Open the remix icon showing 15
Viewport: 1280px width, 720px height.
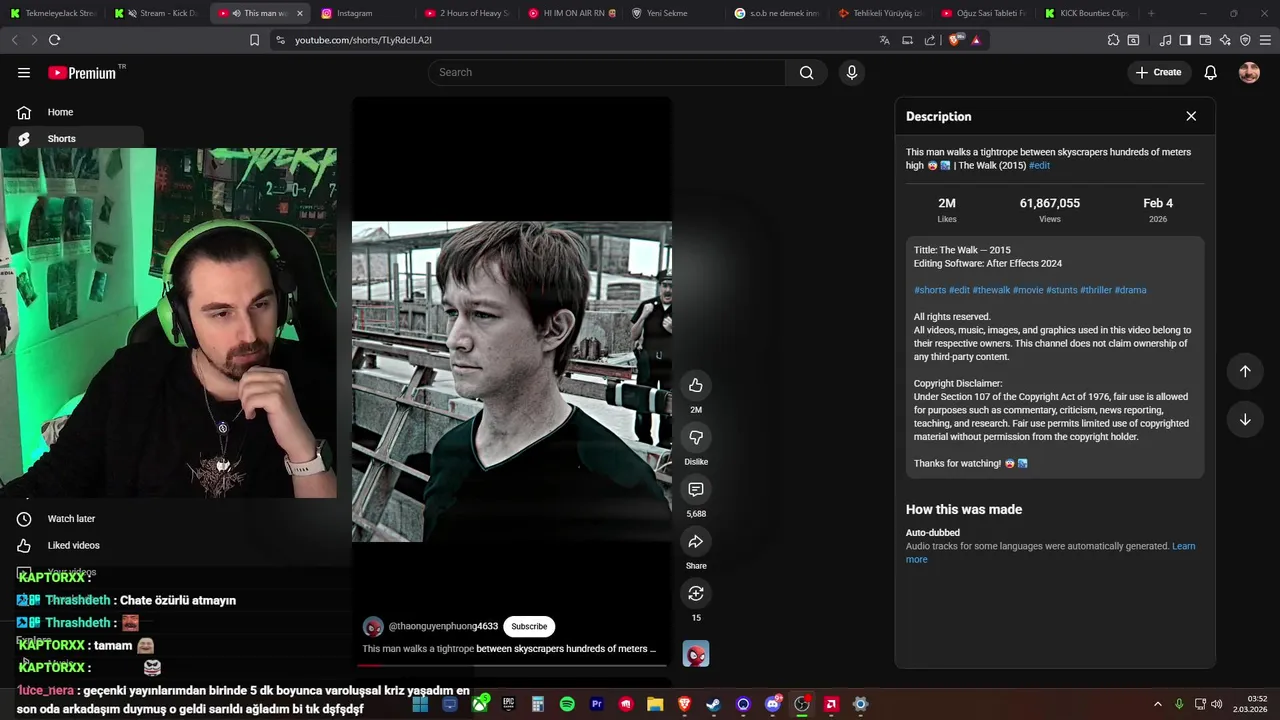click(x=696, y=593)
